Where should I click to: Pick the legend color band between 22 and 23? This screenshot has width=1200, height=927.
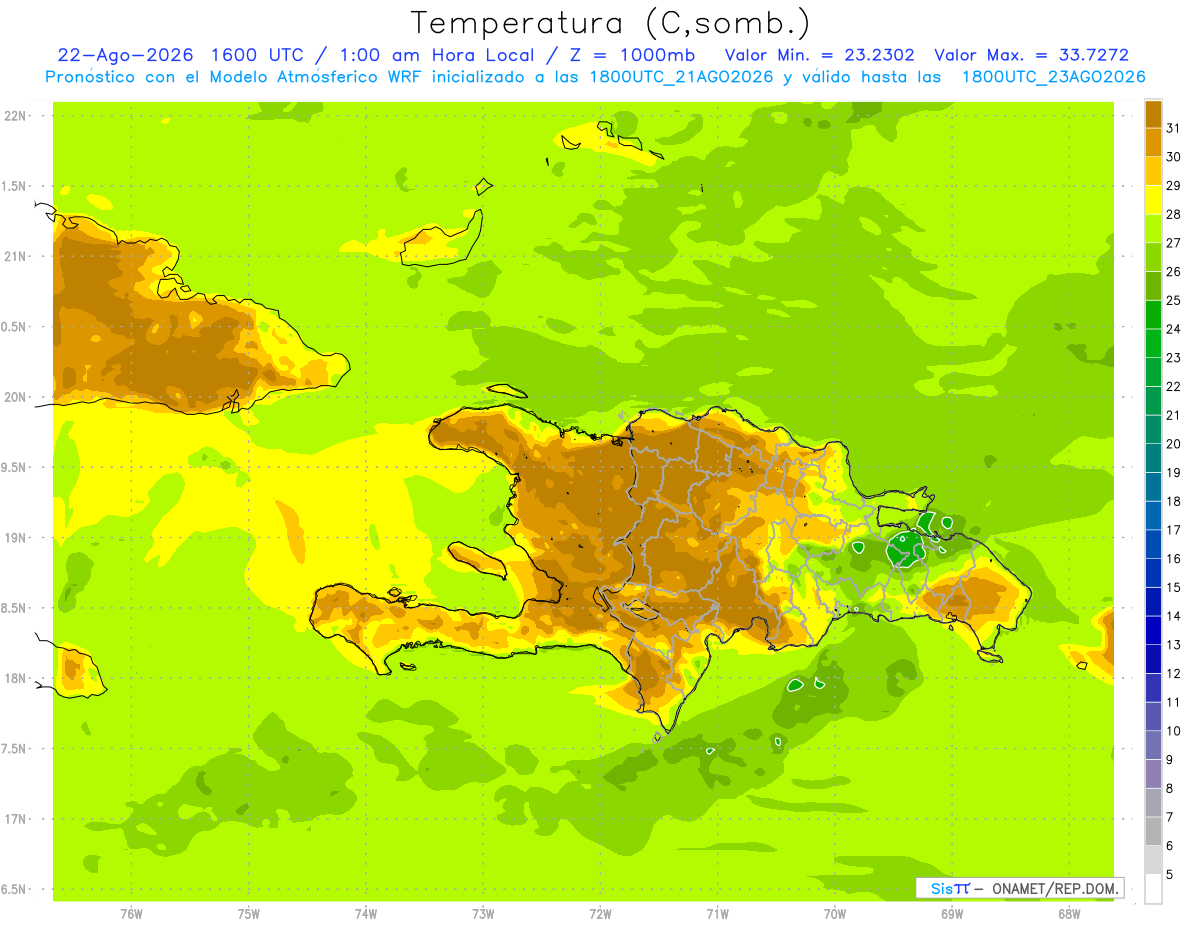[1153, 372]
